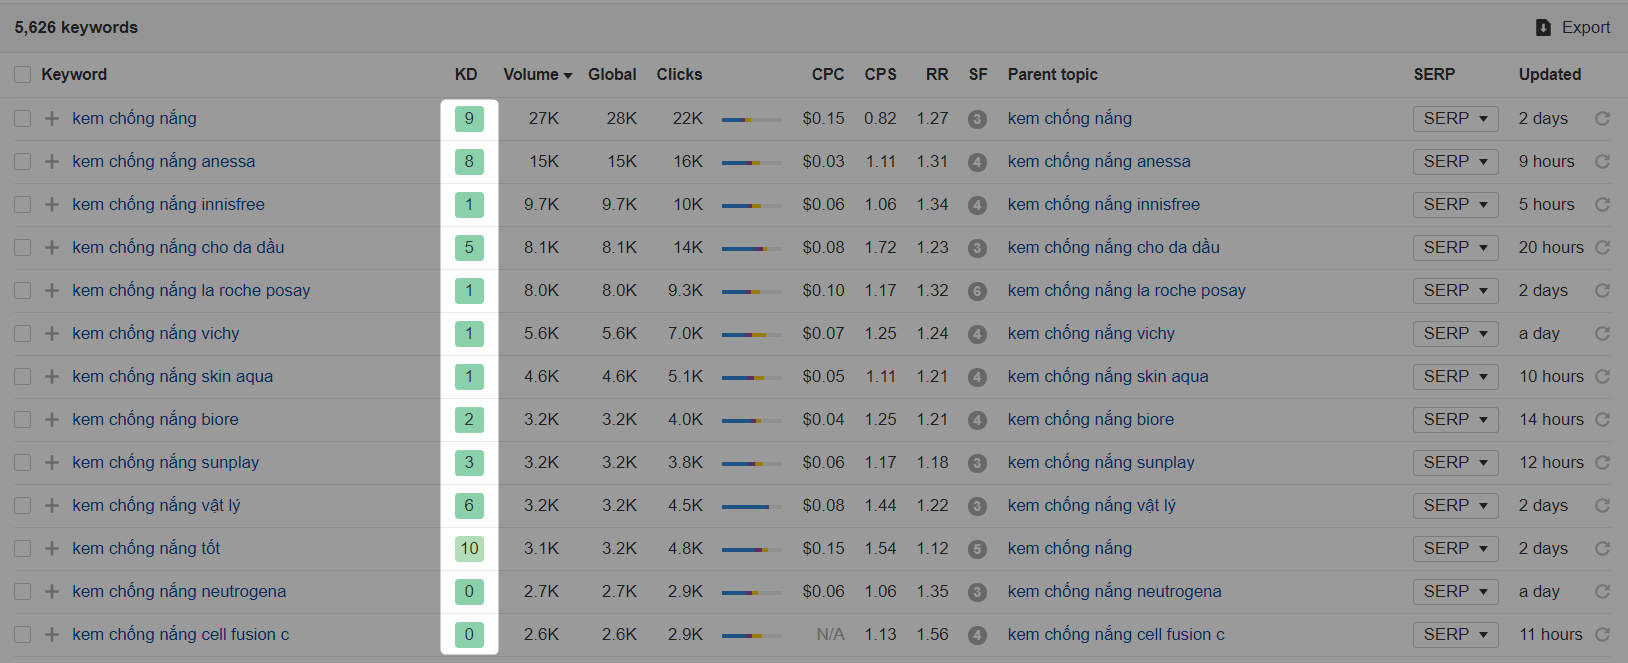Add 'kem chống nắng la roche posay' plus icon

click(52, 290)
